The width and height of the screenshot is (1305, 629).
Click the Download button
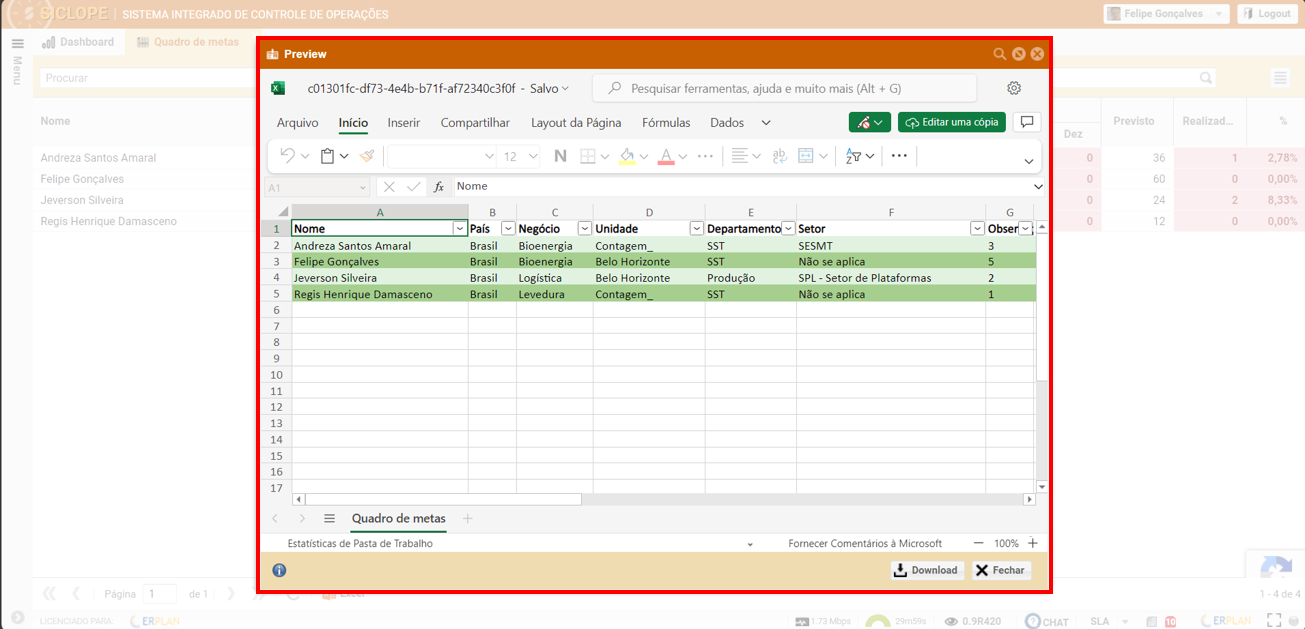[926, 570]
